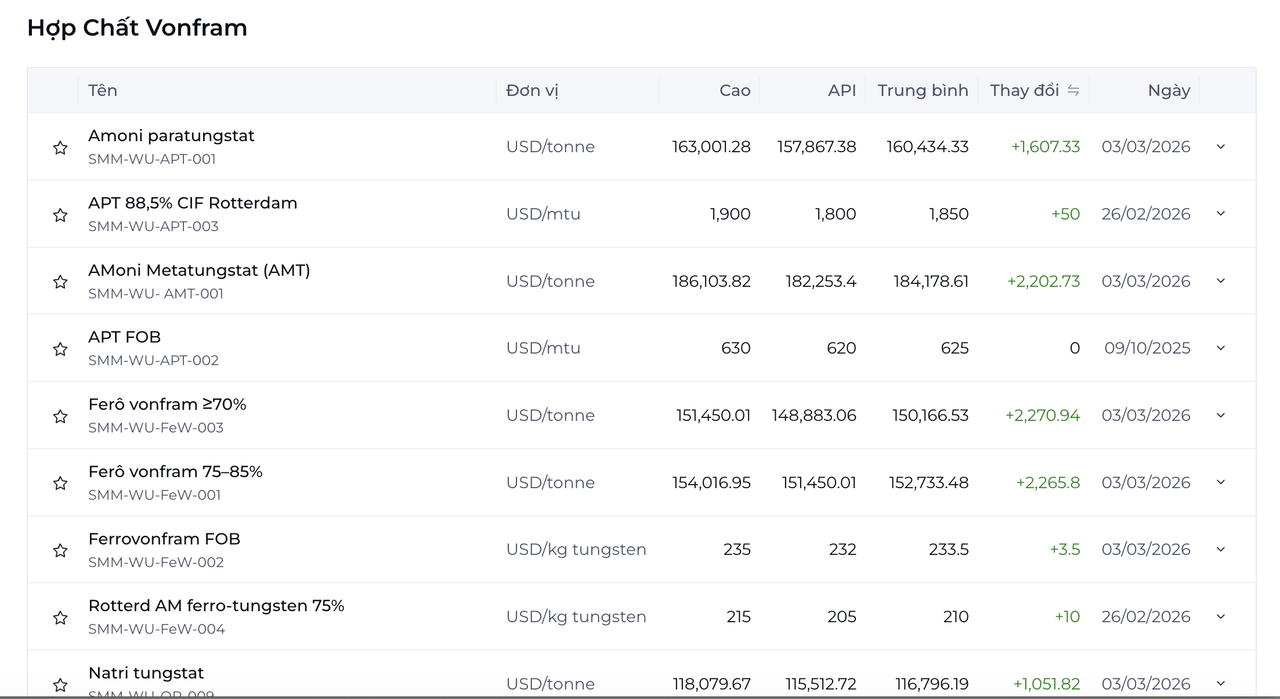This screenshot has height=699, width=1280.
Task: Expand the Natri tungstat row chevron
Action: pos(1221,683)
